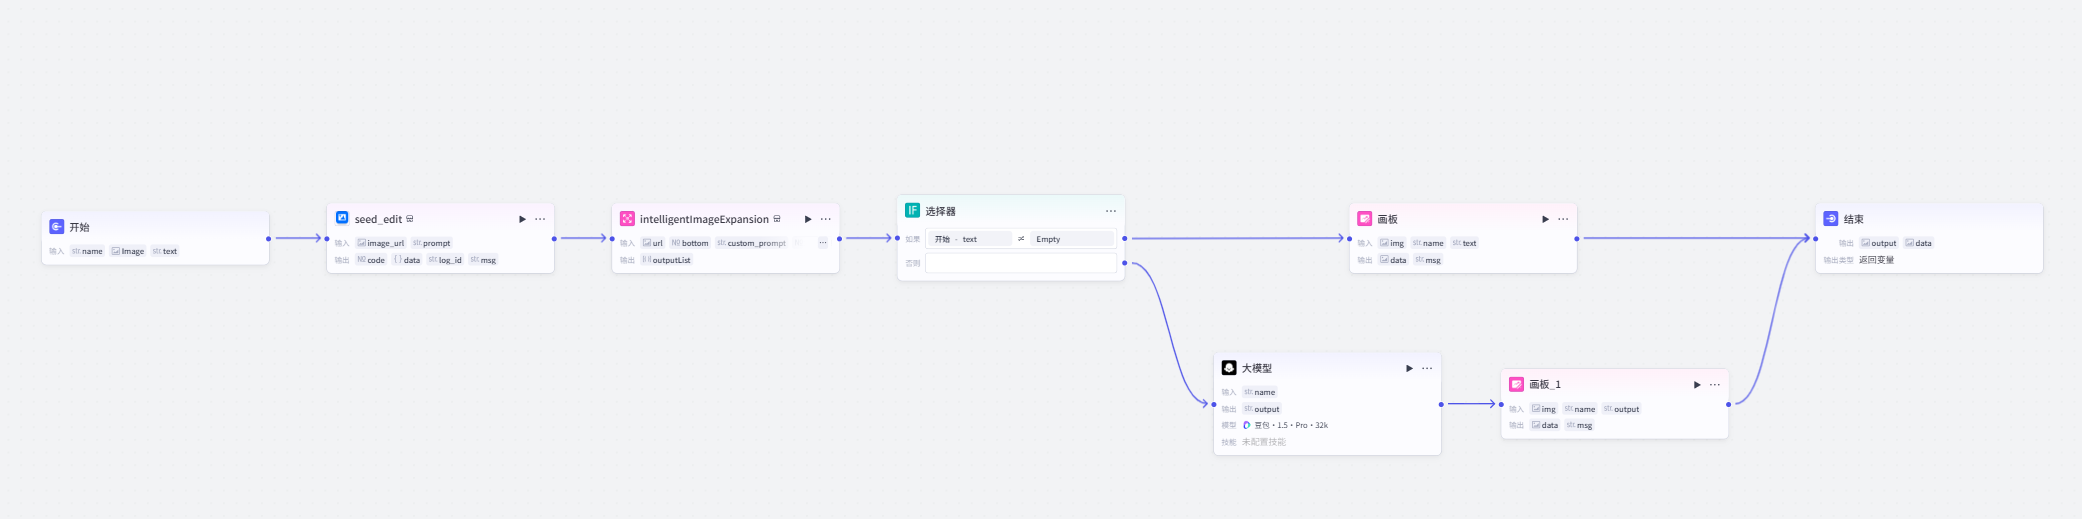
Task: Open more options on 画板_1 node
Action: [1715, 385]
